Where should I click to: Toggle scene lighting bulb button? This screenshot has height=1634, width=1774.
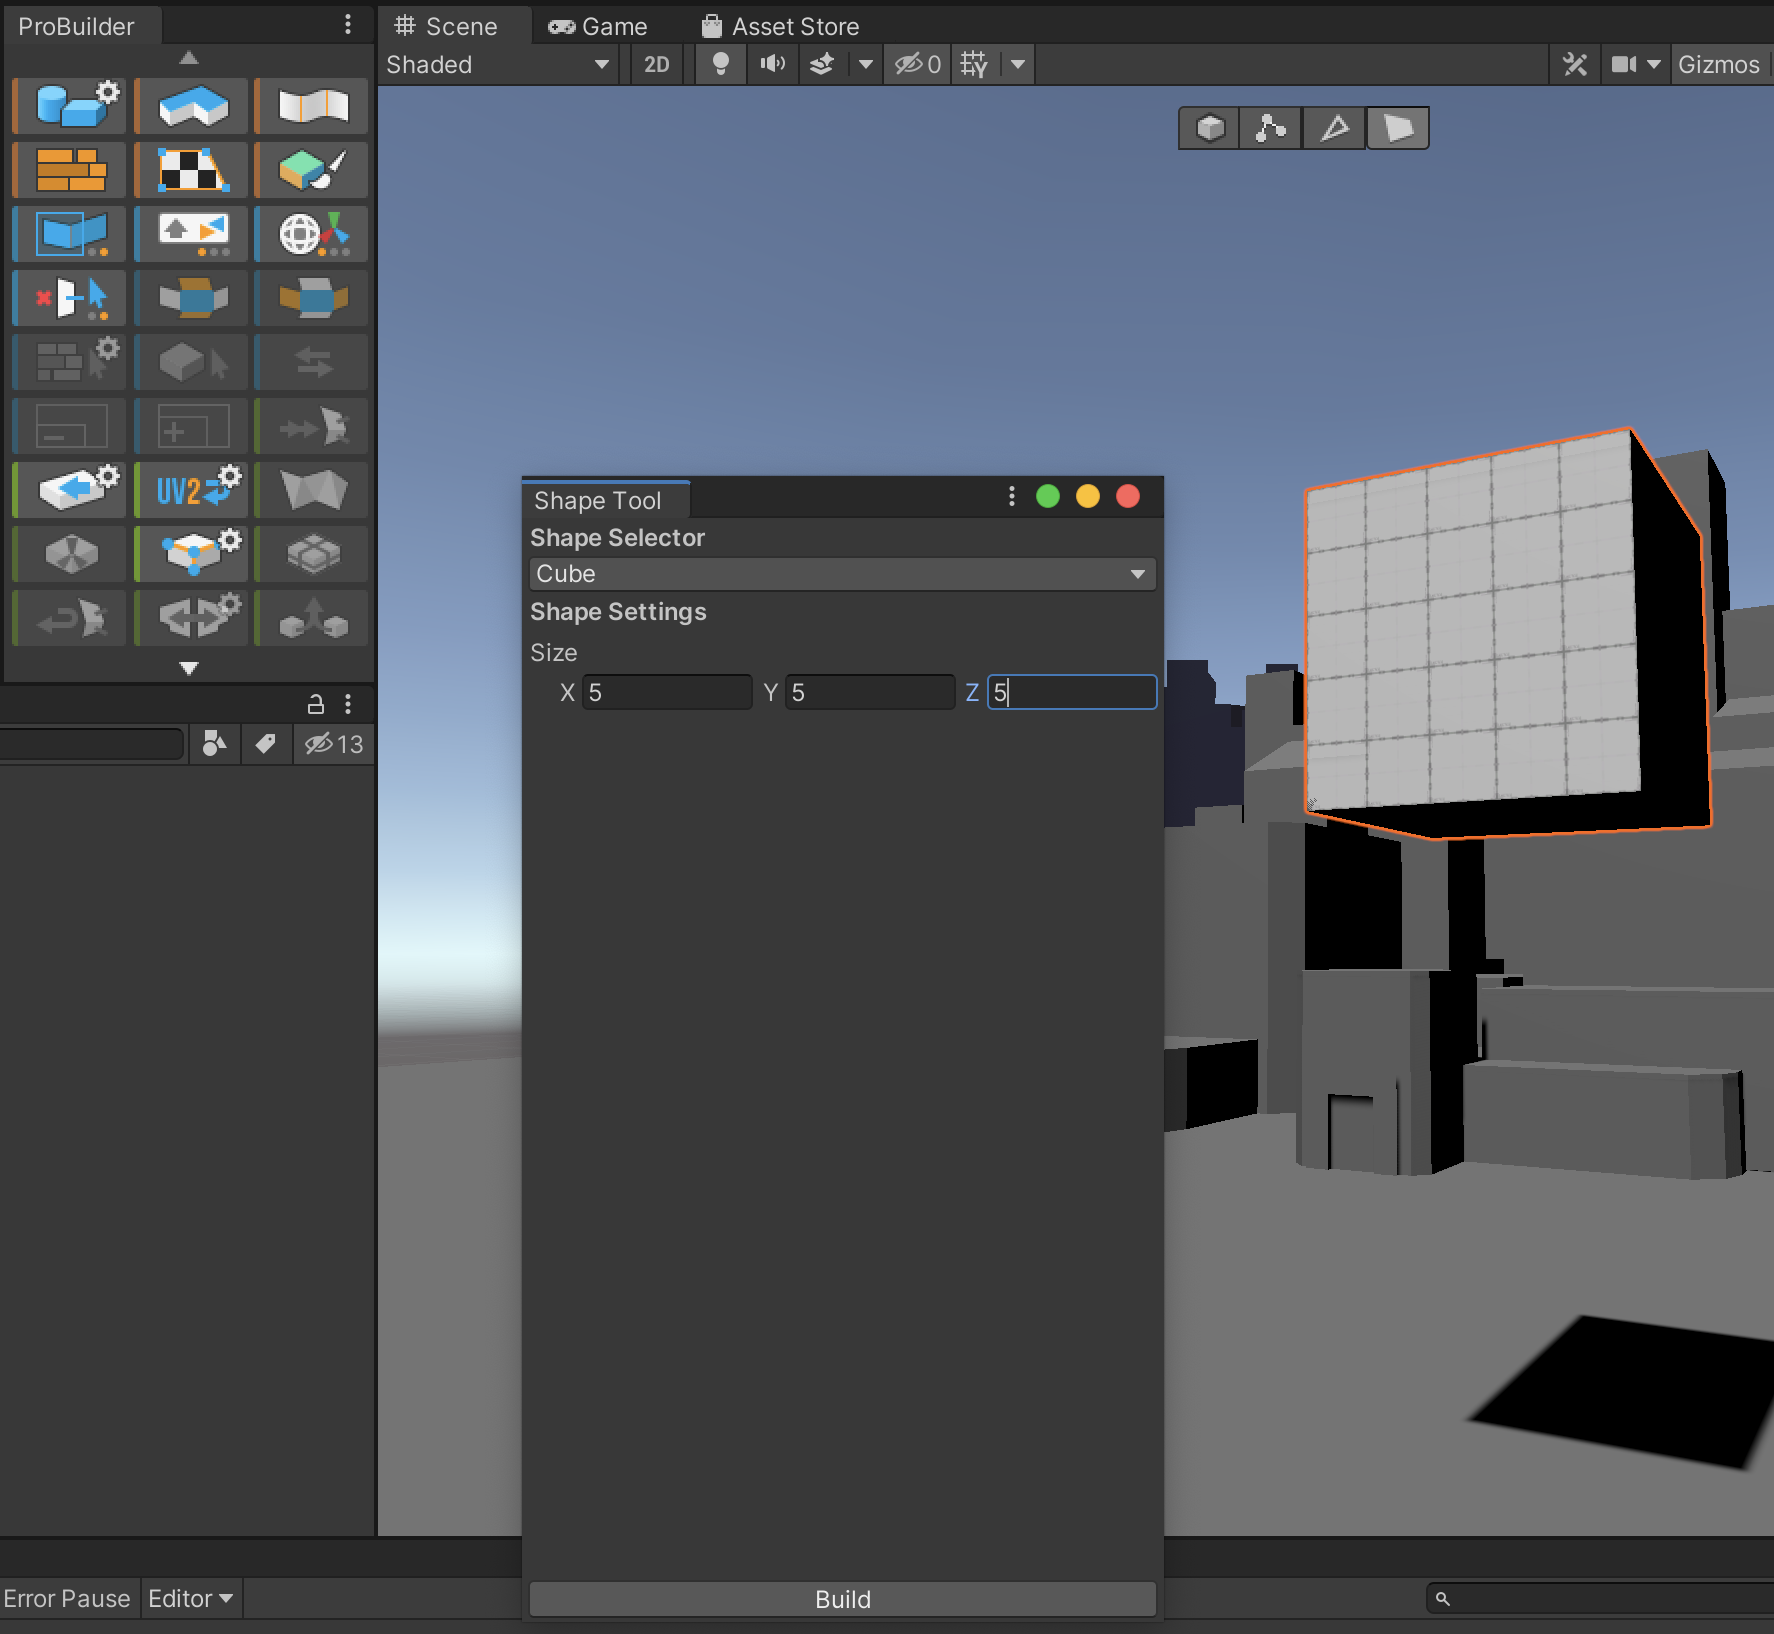(x=720, y=65)
